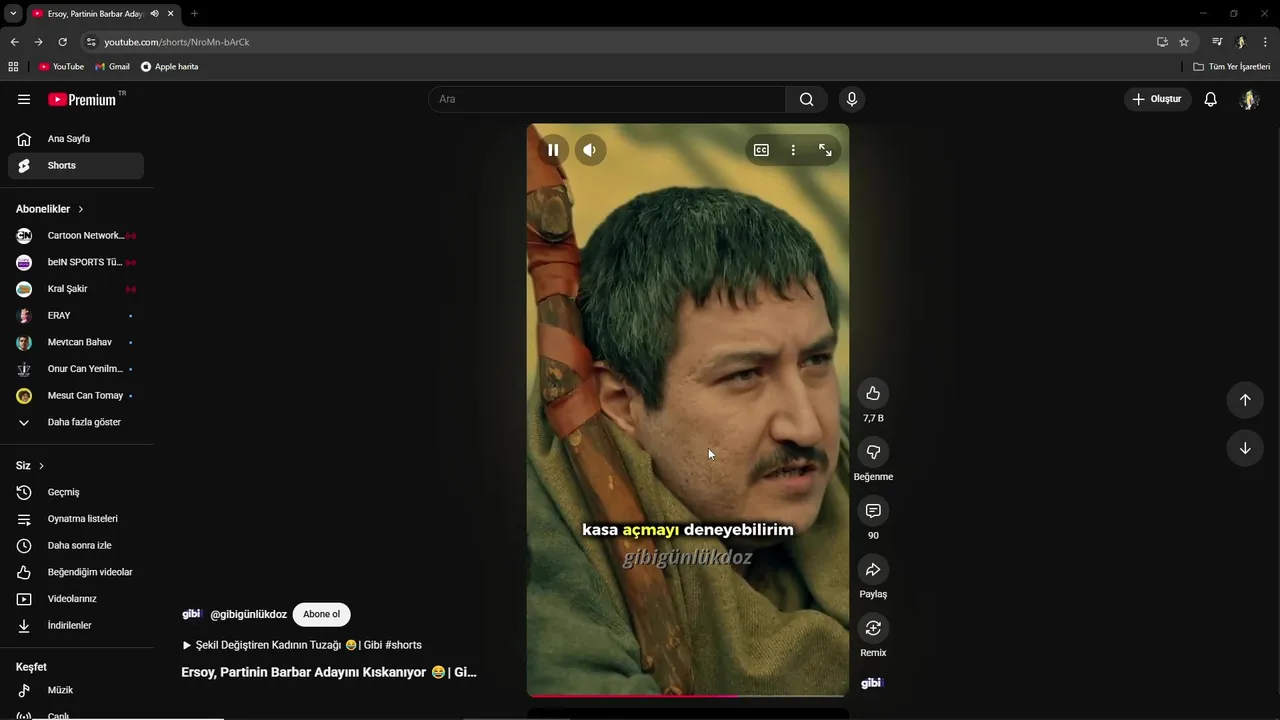The width and height of the screenshot is (1280, 720).
Task: Remix this Short
Action: [x=873, y=628]
